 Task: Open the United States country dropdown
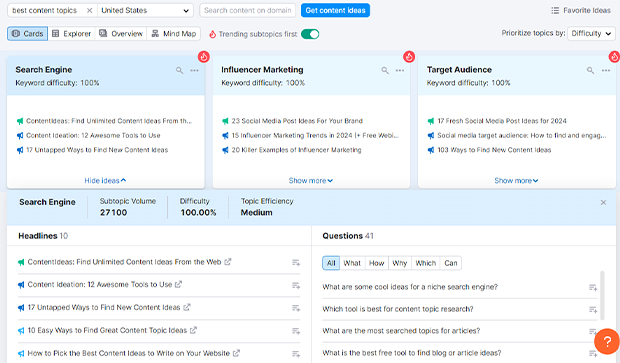[x=145, y=11]
